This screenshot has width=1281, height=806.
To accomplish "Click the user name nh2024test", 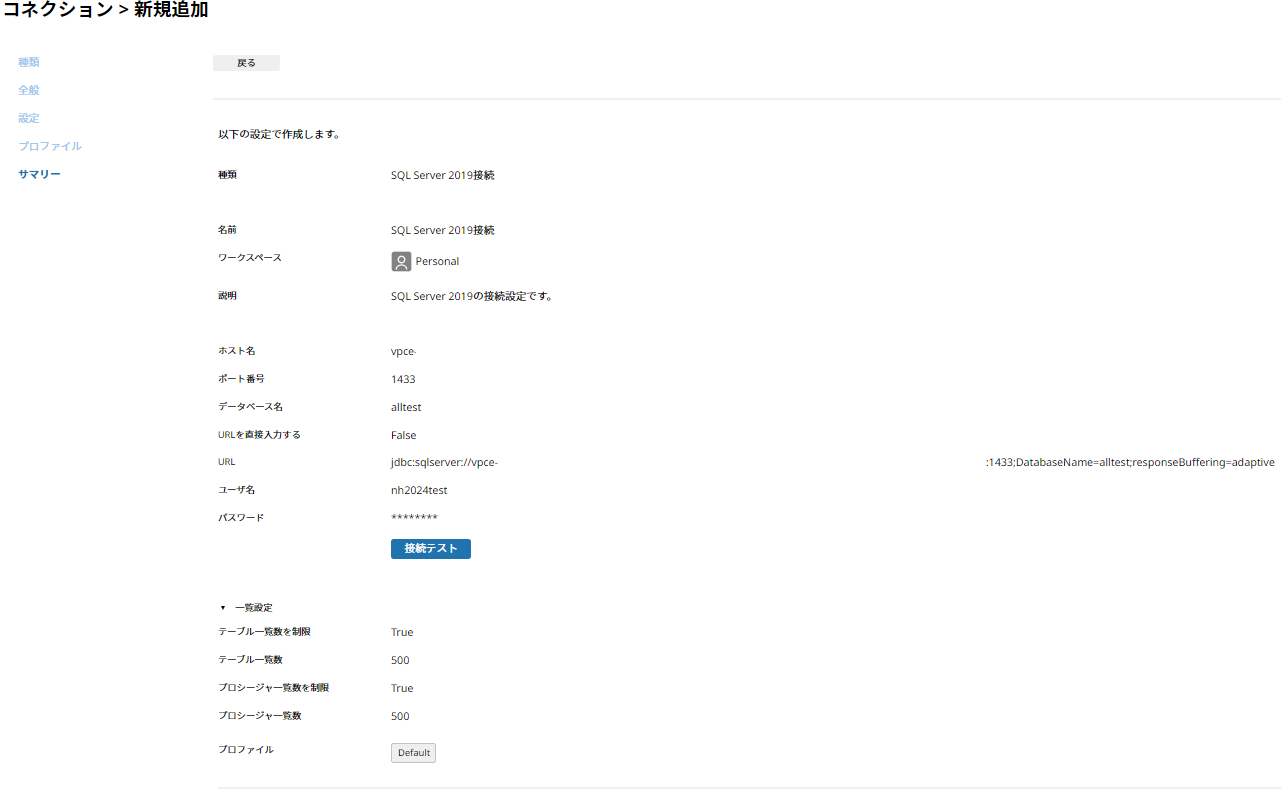I will pyautogui.click(x=419, y=491).
